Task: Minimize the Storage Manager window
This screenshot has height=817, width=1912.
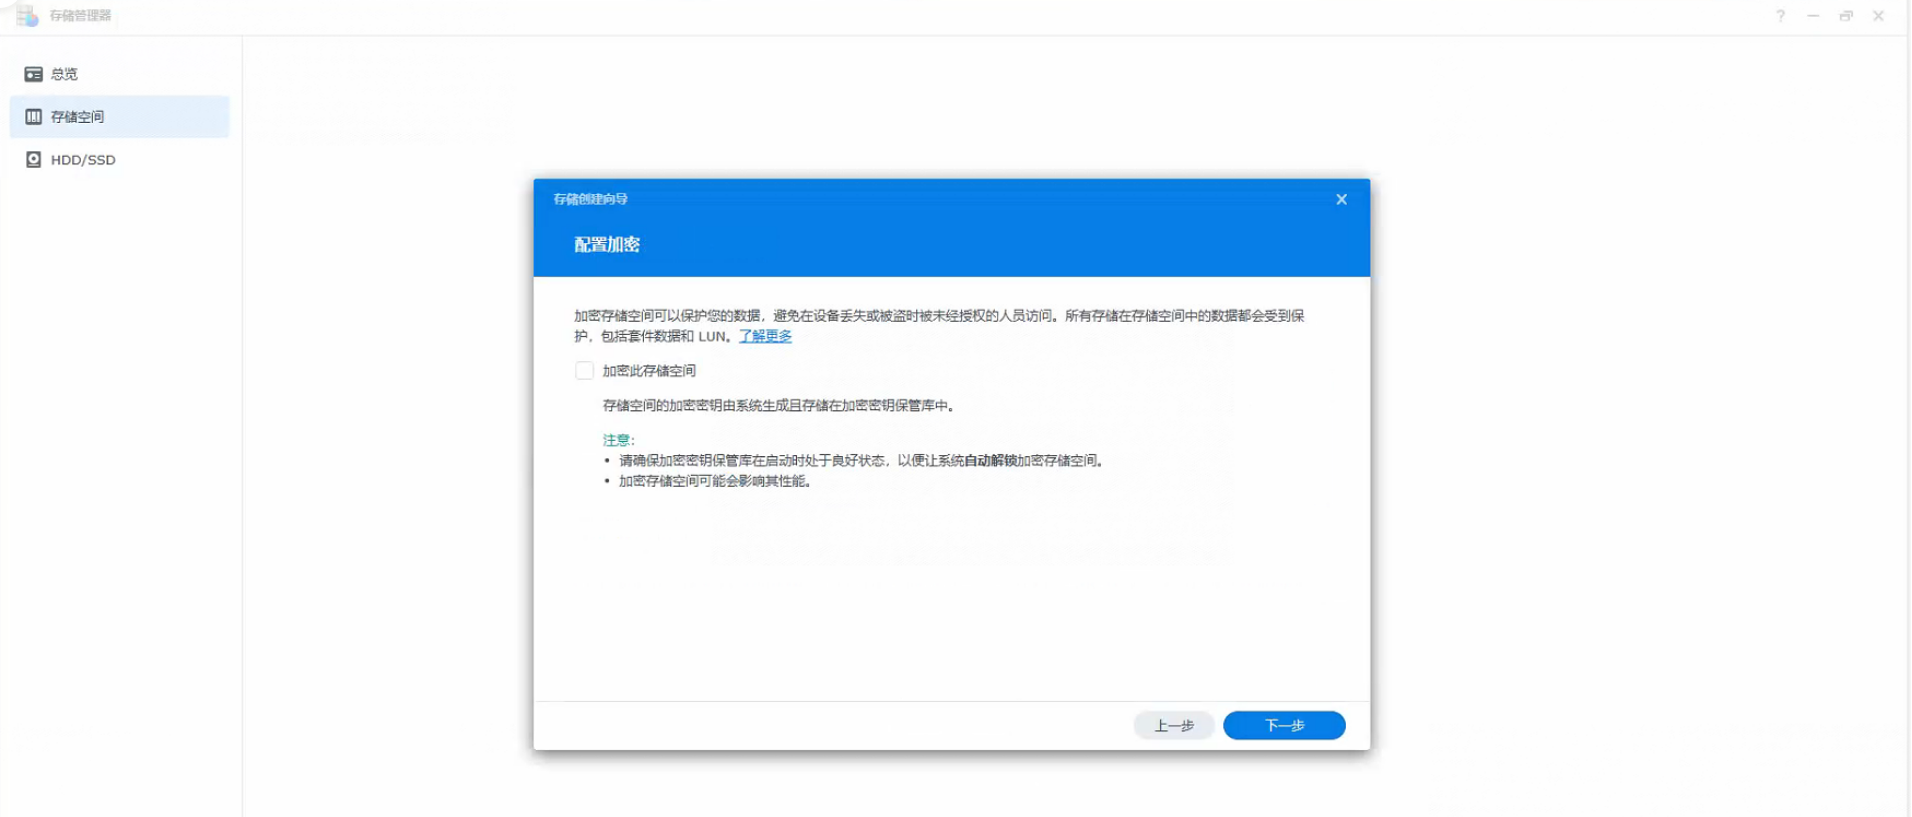Action: 1813,16
